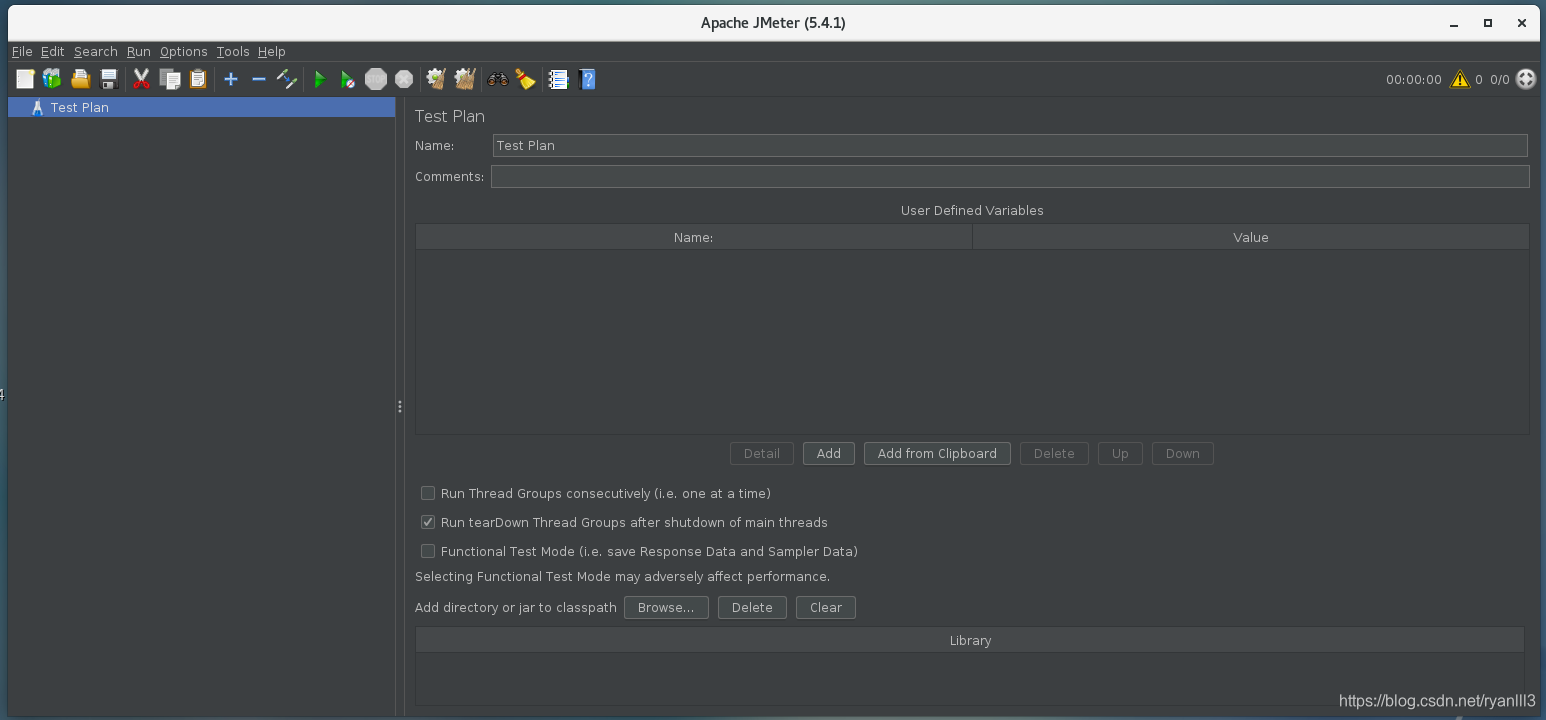Click the Test Plan flask icon in tree
This screenshot has height=720, width=1546.
click(x=37, y=107)
